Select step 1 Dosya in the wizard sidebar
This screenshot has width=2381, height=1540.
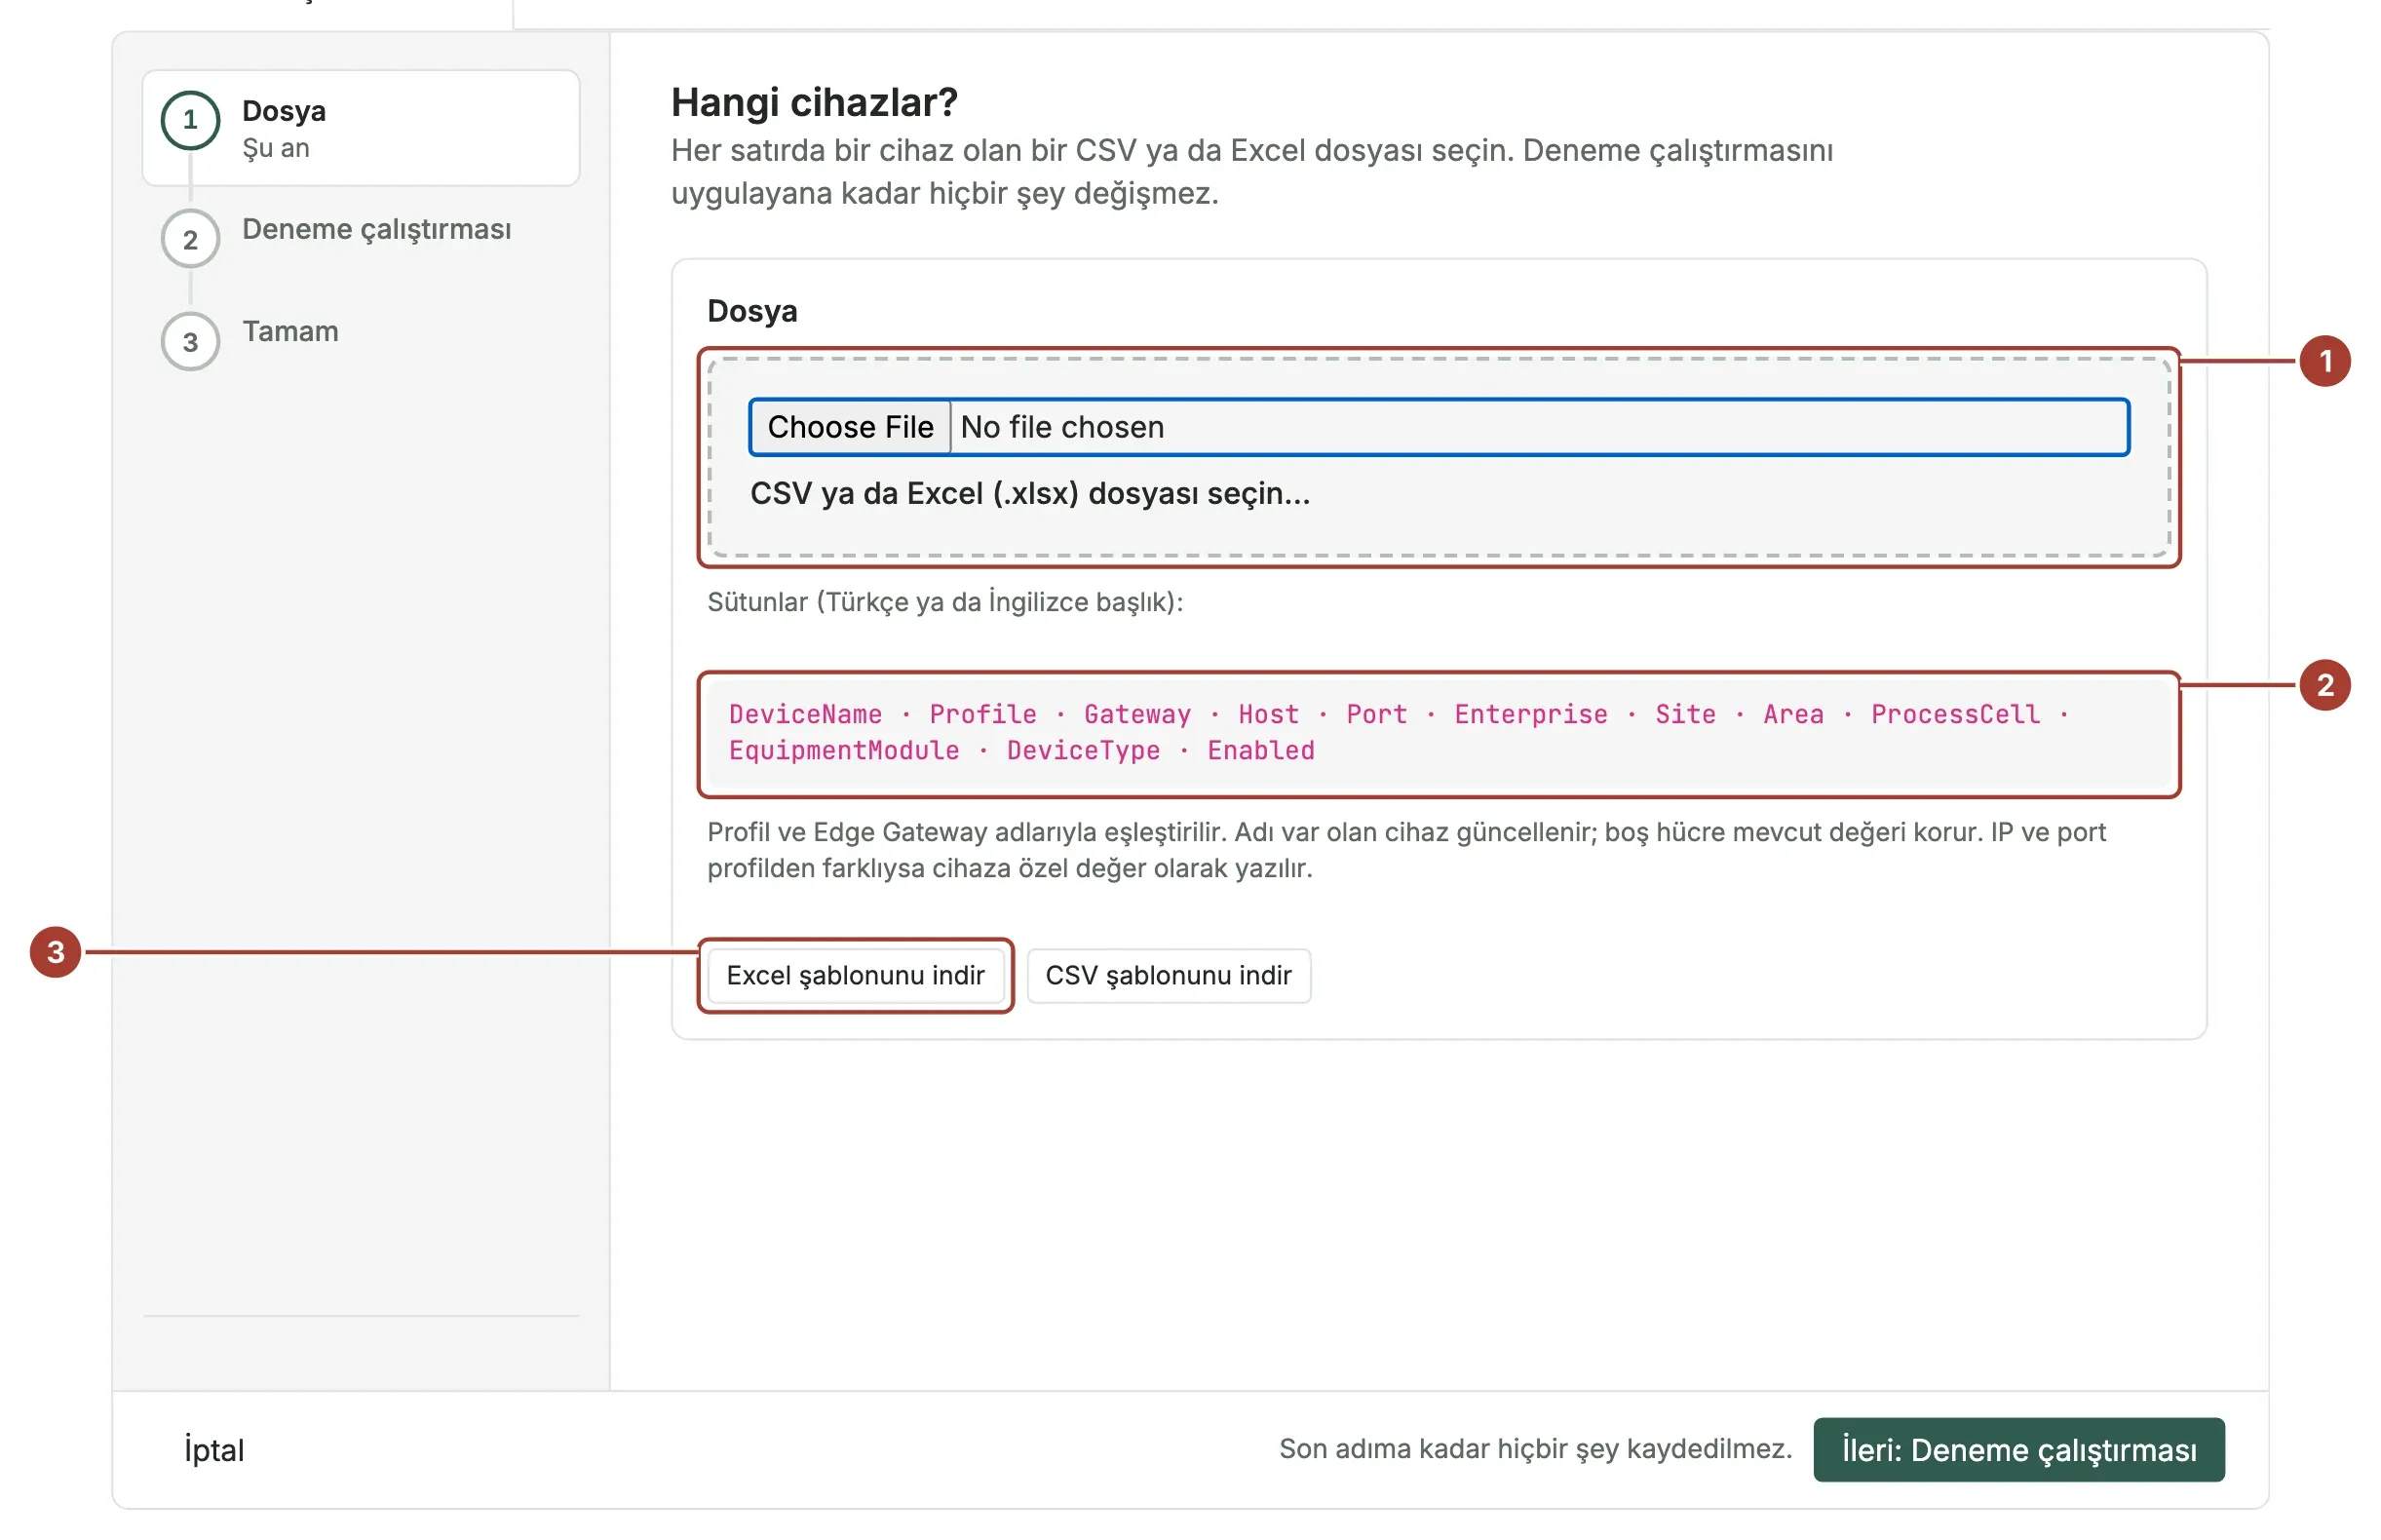coord(360,128)
